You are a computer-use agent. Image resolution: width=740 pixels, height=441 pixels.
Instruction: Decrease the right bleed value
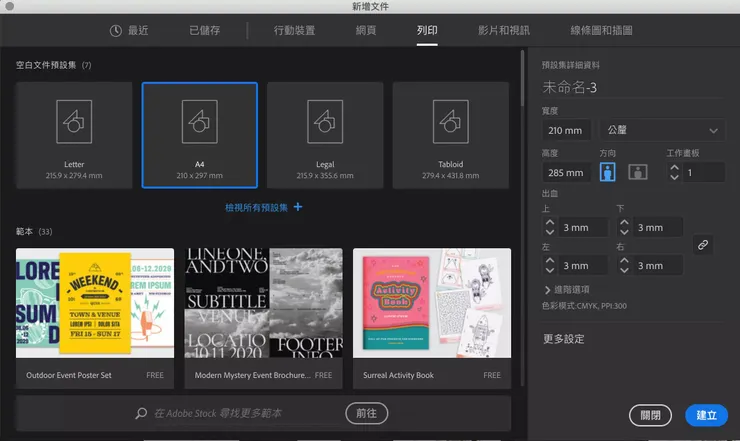point(624,270)
